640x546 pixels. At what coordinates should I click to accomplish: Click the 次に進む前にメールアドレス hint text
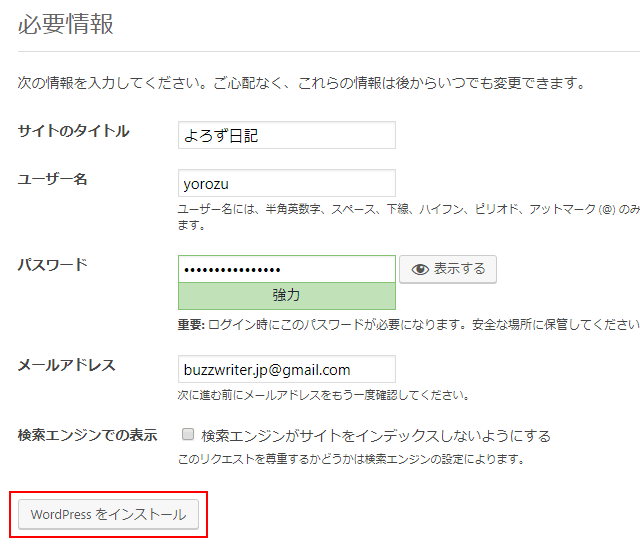coord(324,395)
